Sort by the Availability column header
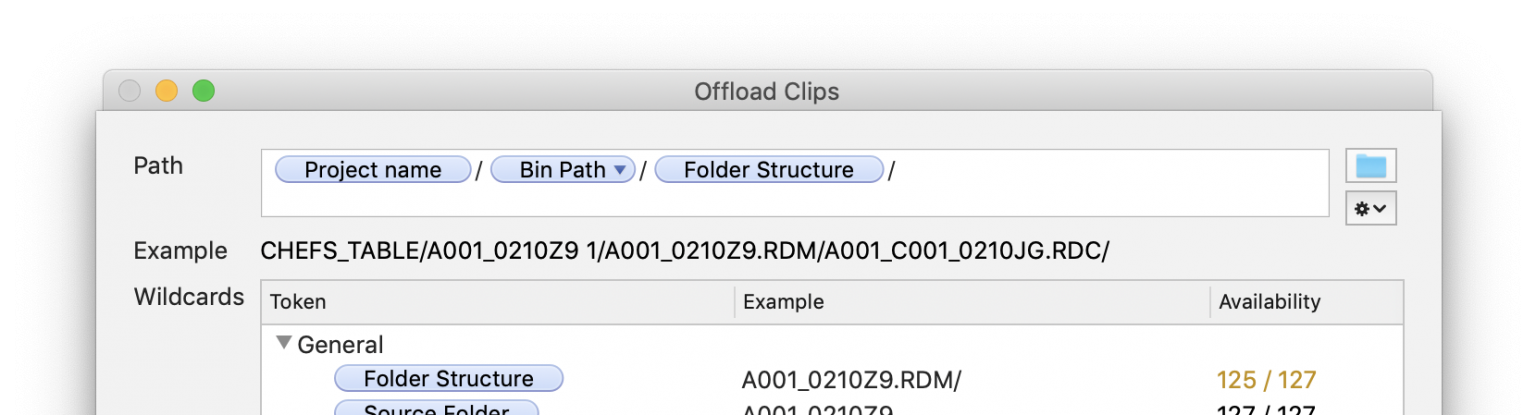1536x415 pixels. (1269, 302)
